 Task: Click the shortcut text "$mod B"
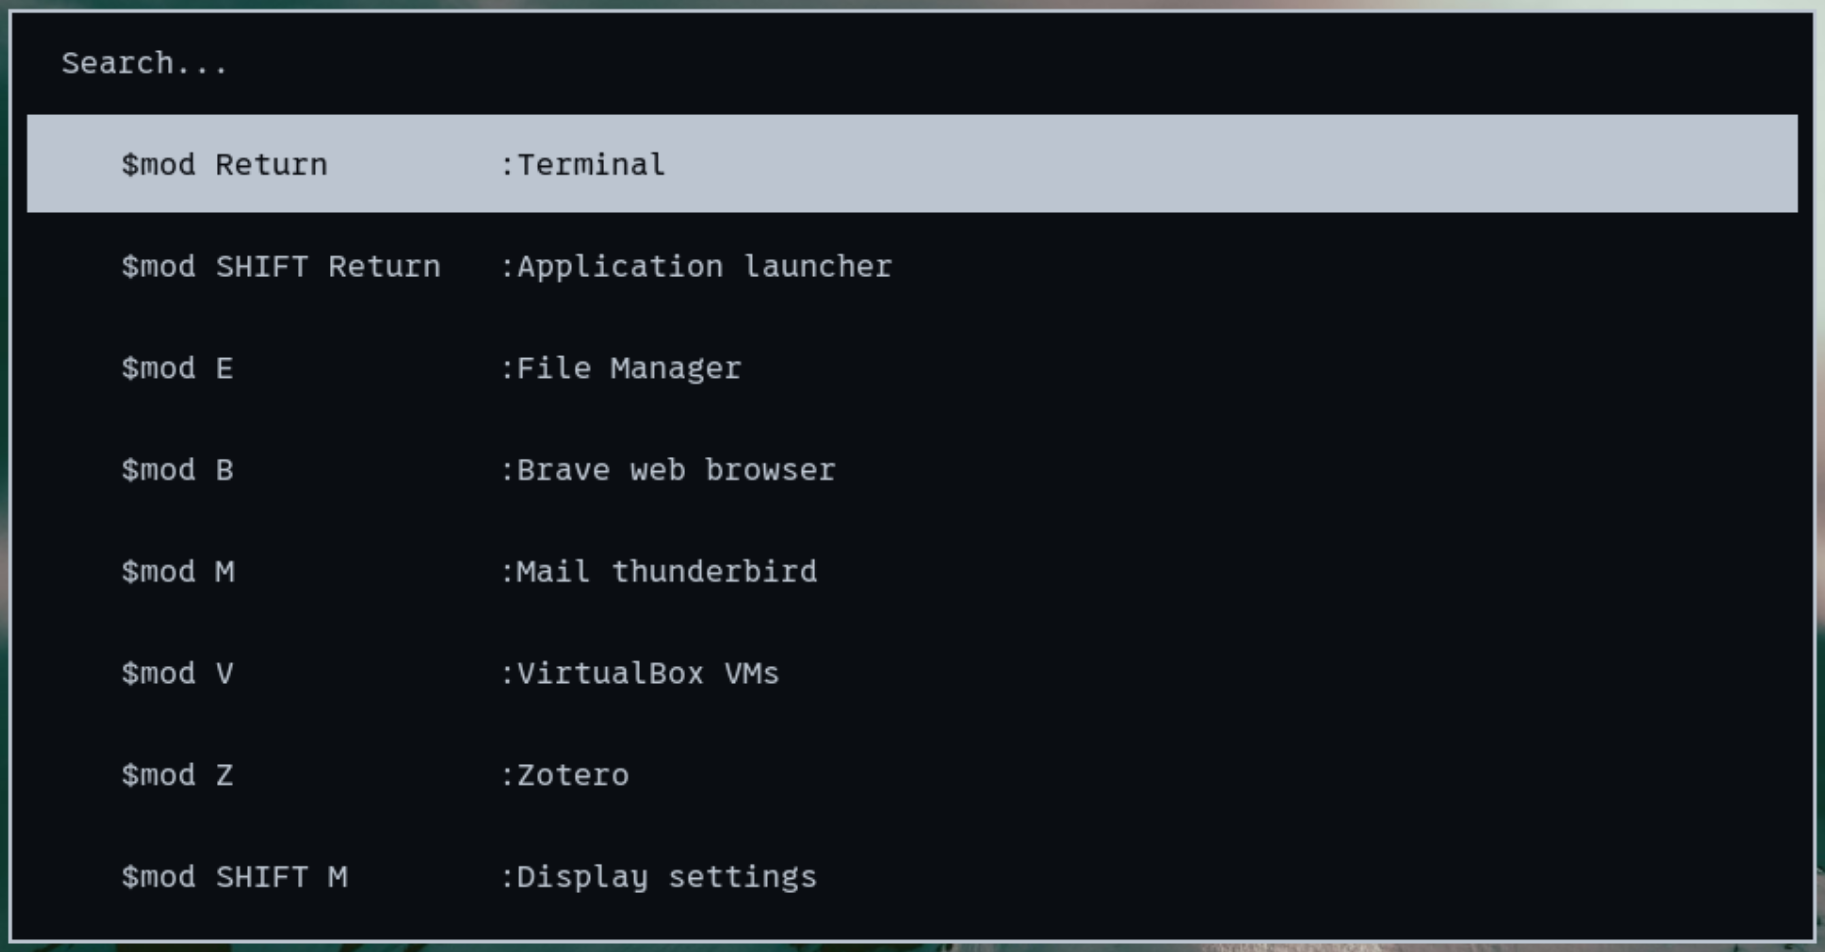click(x=178, y=470)
